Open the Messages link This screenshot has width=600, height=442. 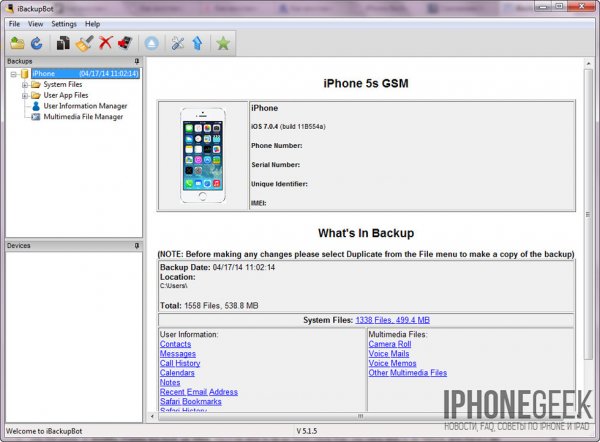[x=178, y=354]
